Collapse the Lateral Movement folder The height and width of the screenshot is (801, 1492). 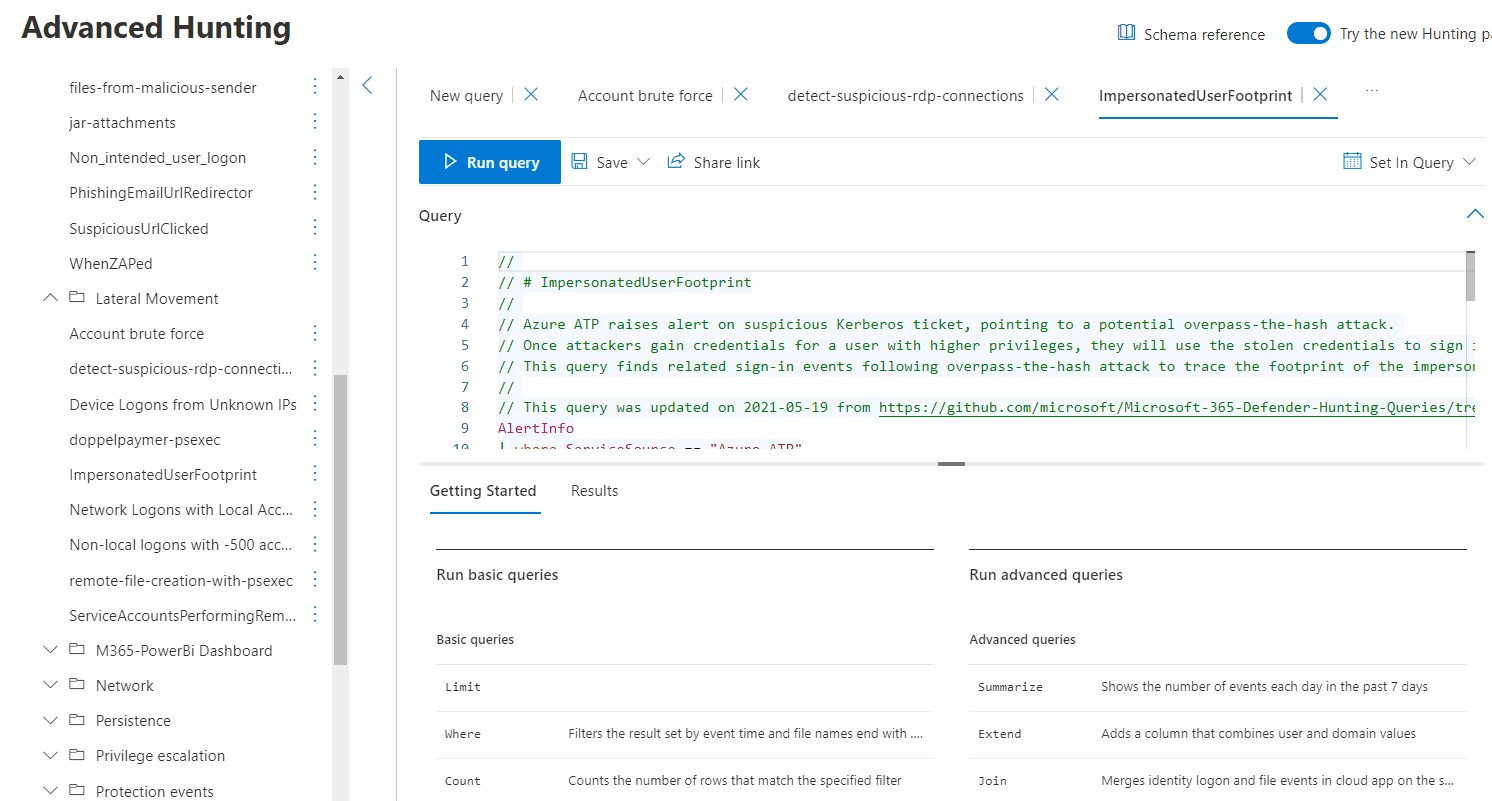point(51,298)
